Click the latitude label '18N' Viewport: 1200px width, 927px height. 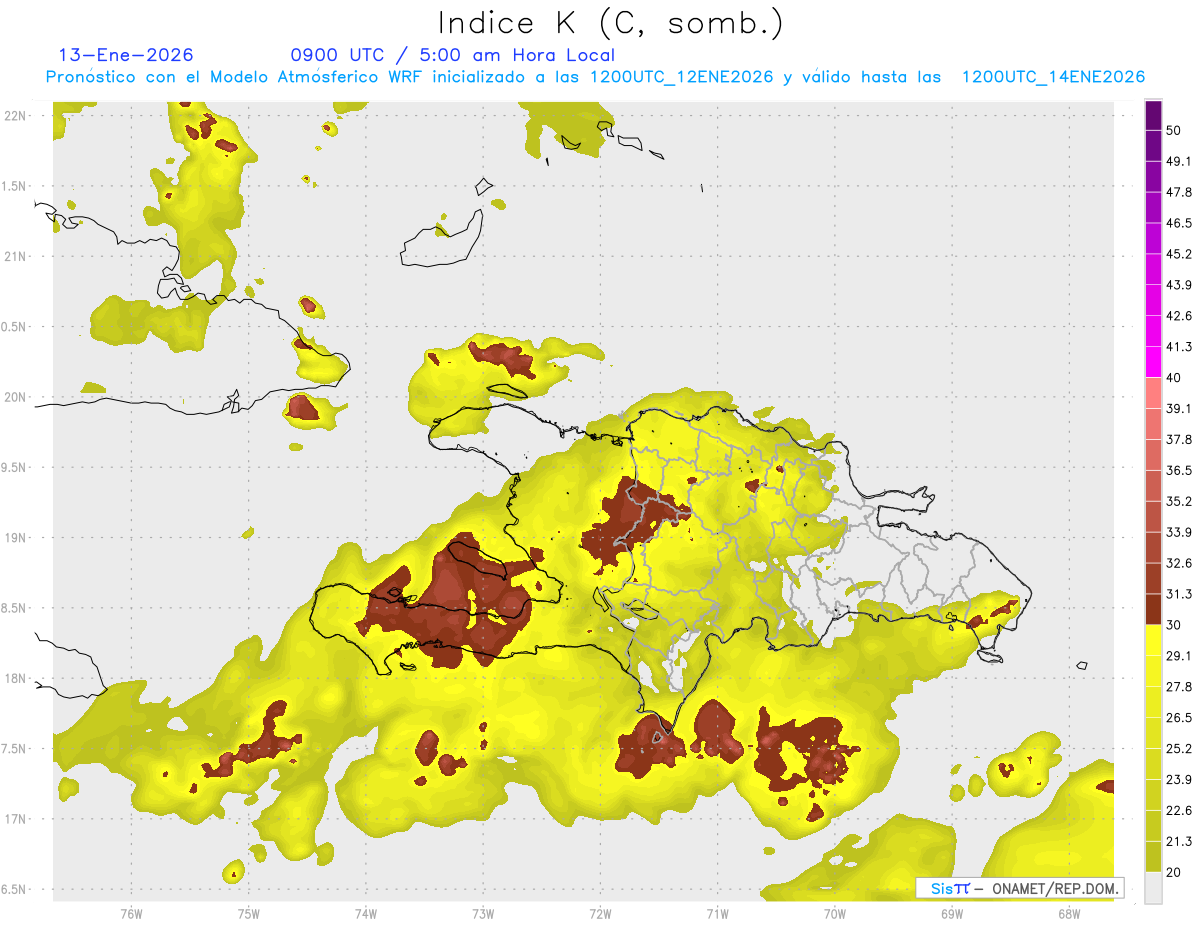pos(15,678)
